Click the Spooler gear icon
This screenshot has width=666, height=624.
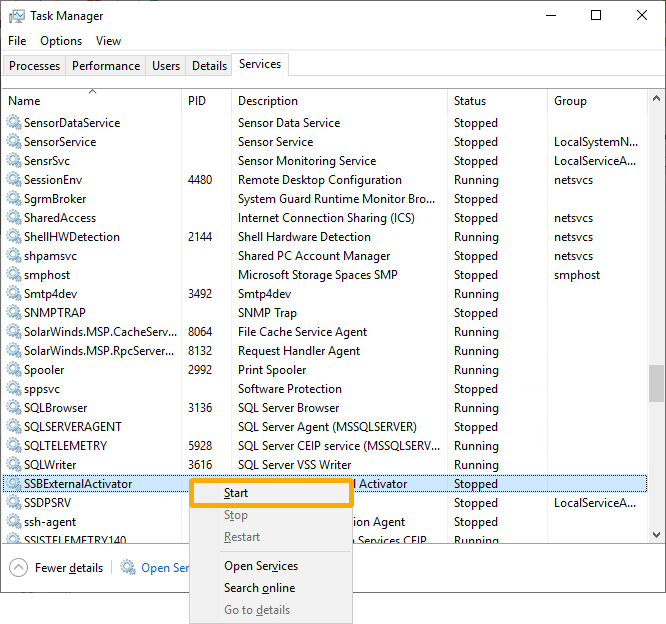pos(14,369)
